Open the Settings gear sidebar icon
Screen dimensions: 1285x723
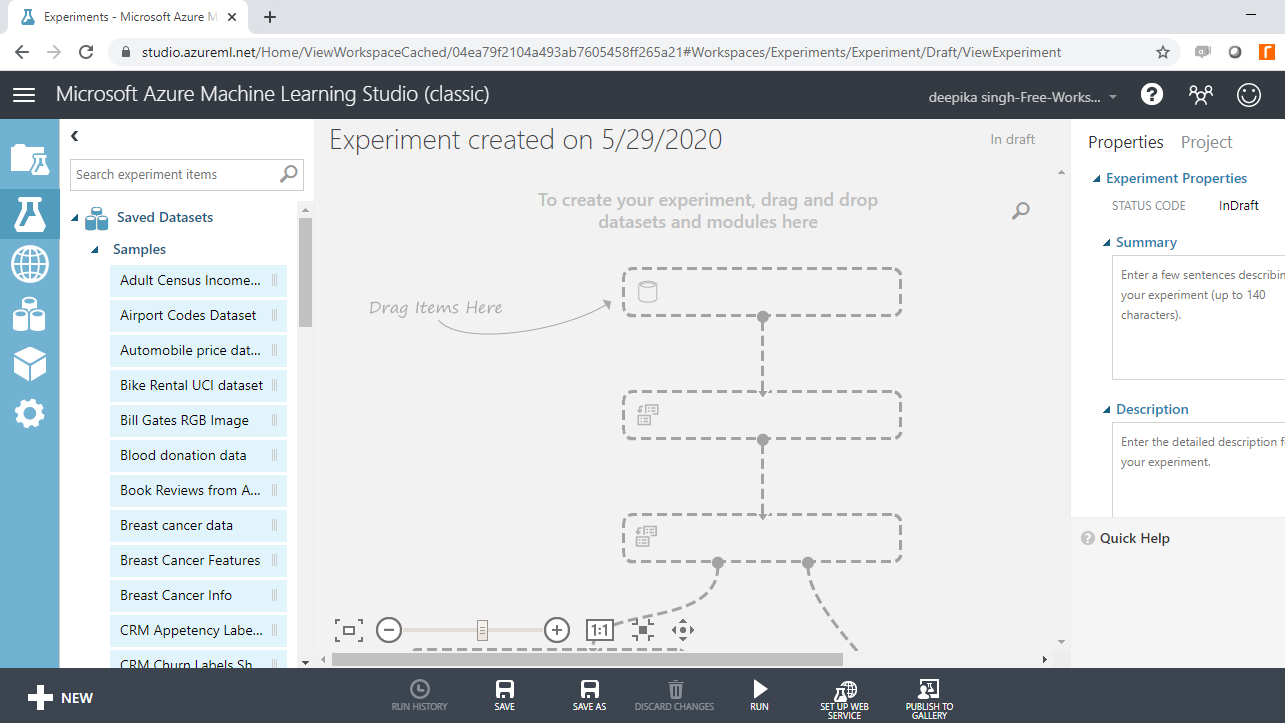point(29,413)
